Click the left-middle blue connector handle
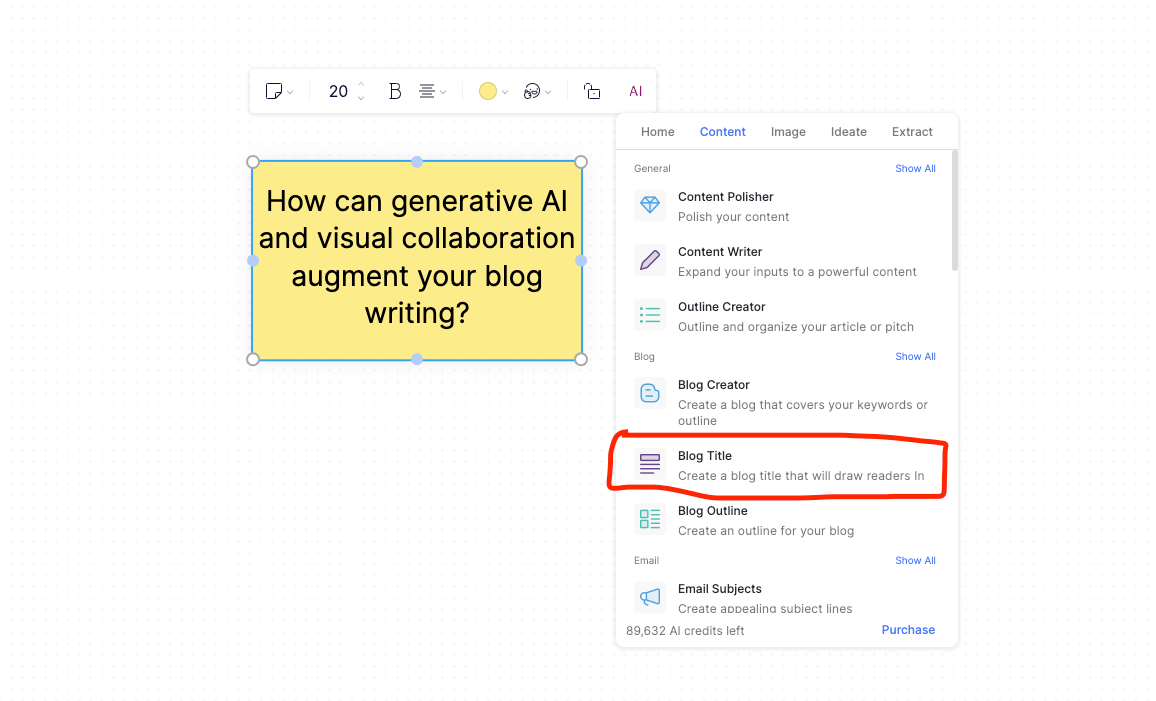The height and width of the screenshot is (701, 1156). (253, 260)
